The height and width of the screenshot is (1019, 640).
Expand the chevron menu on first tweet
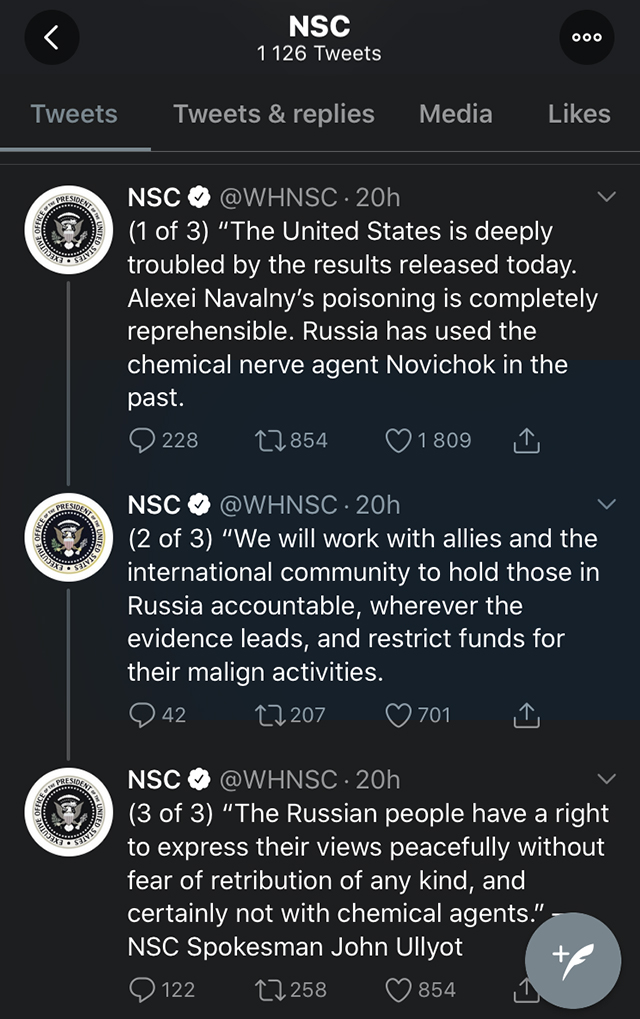(x=606, y=196)
